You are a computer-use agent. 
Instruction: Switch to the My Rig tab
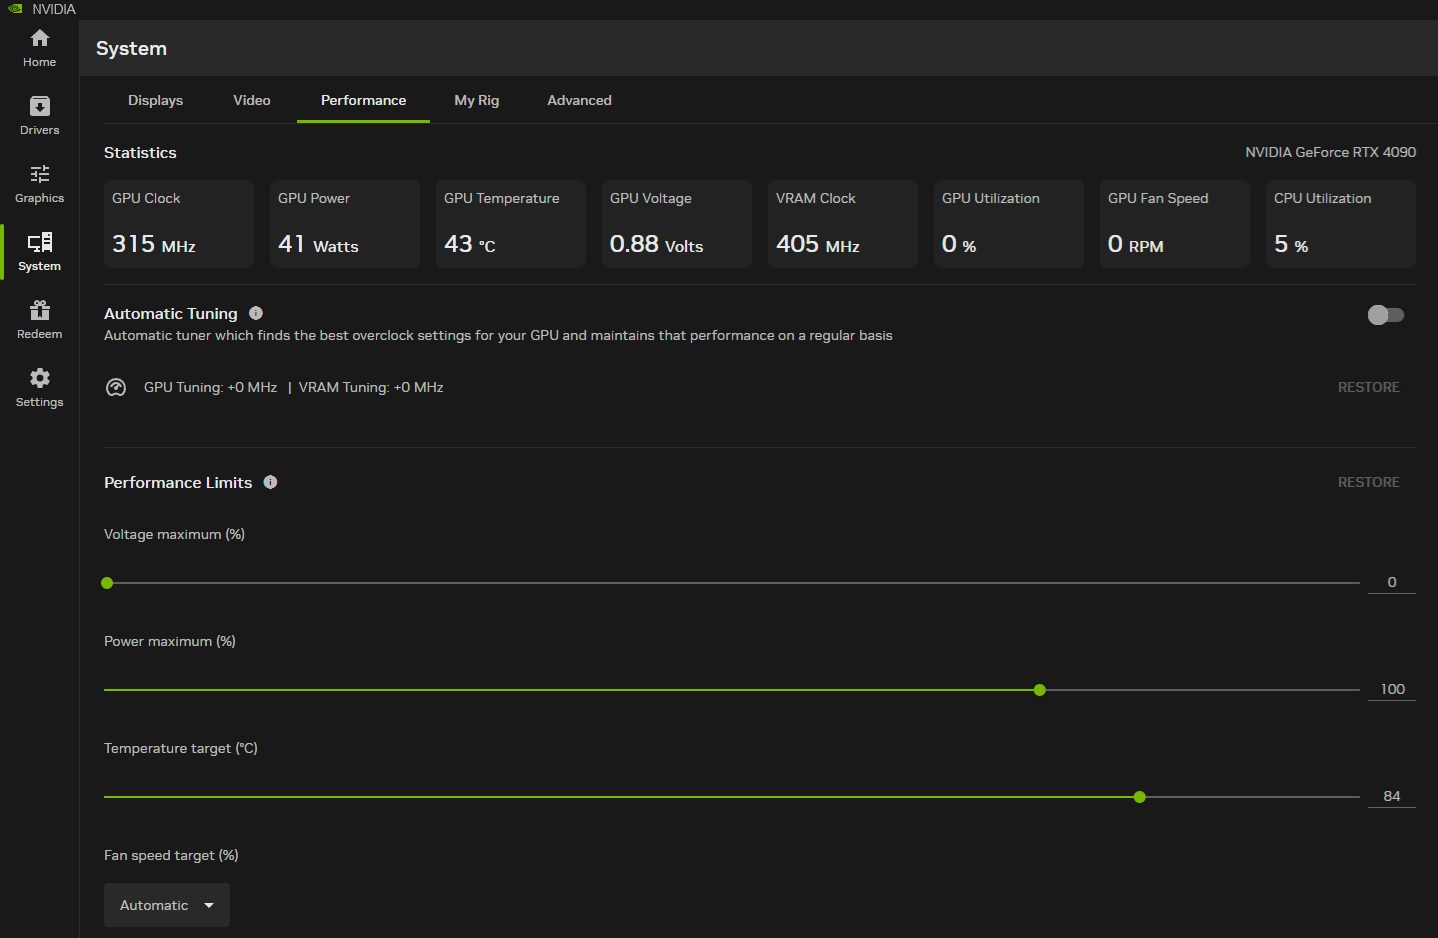(x=477, y=100)
